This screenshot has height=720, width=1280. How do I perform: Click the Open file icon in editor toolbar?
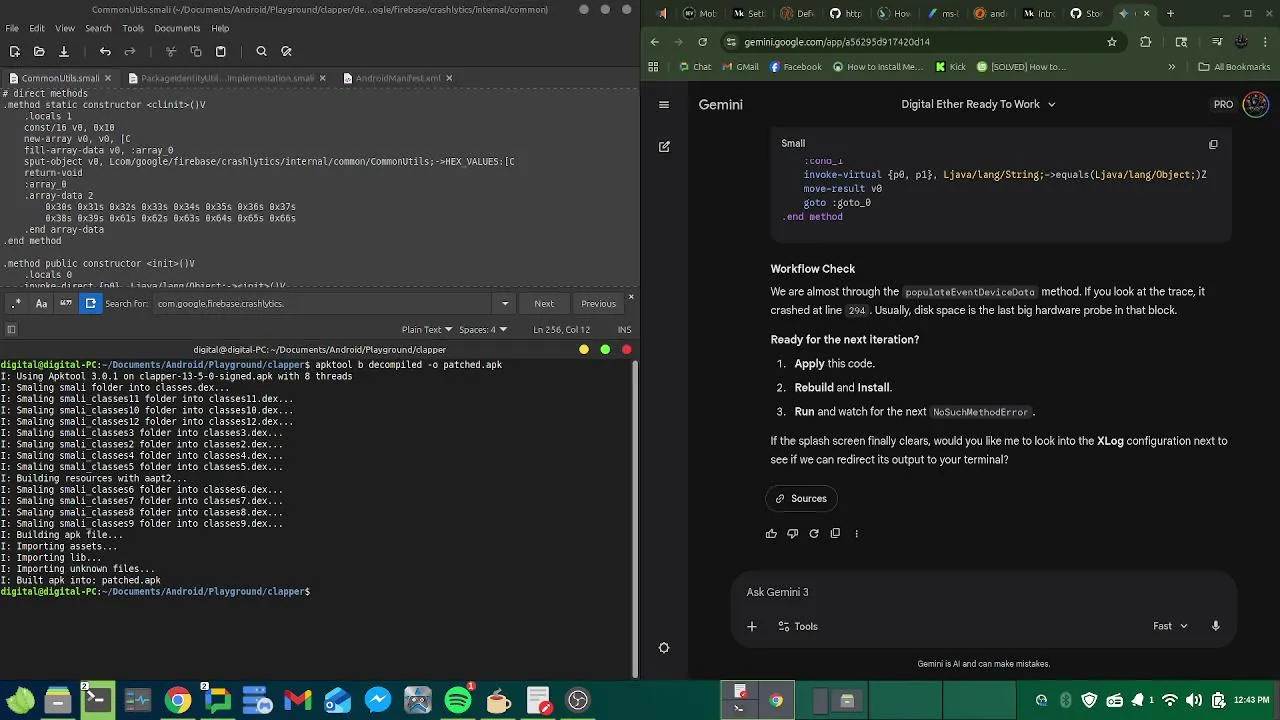click(39, 51)
